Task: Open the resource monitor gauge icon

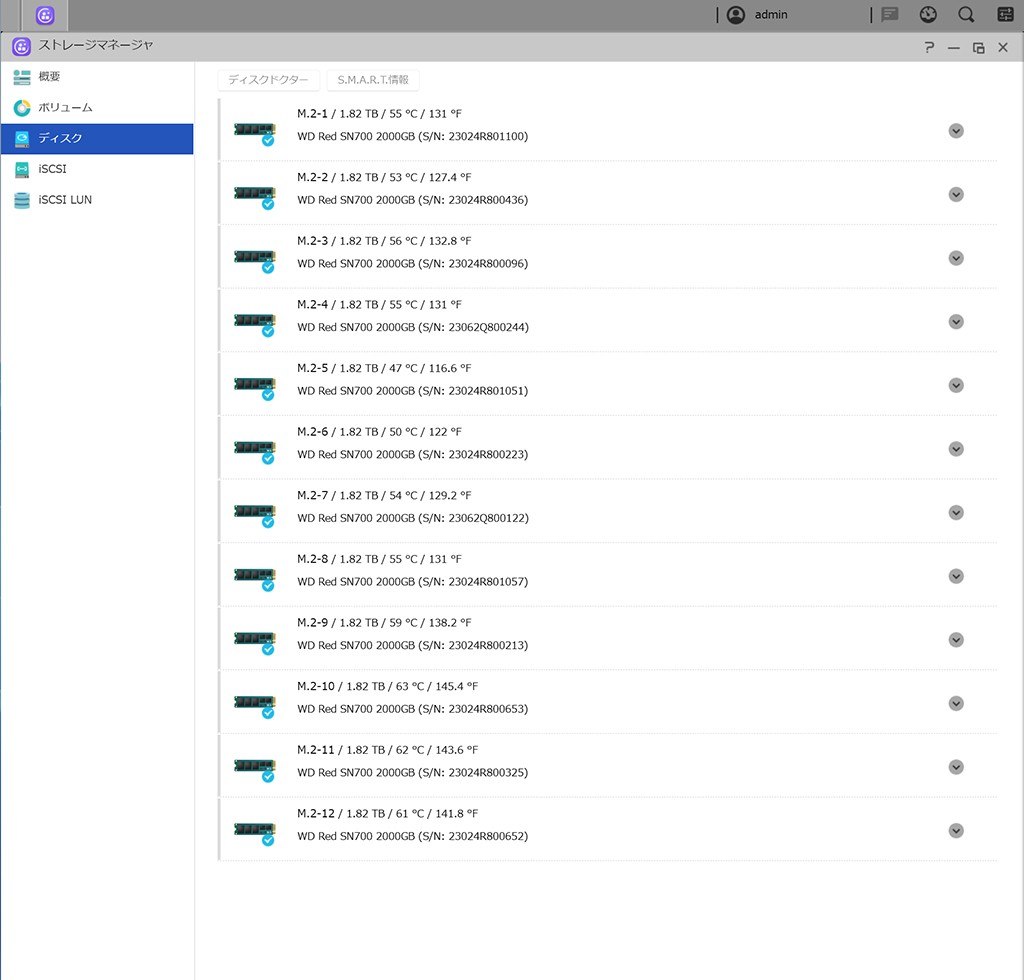Action: pyautogui.click(x=928, y=14)
